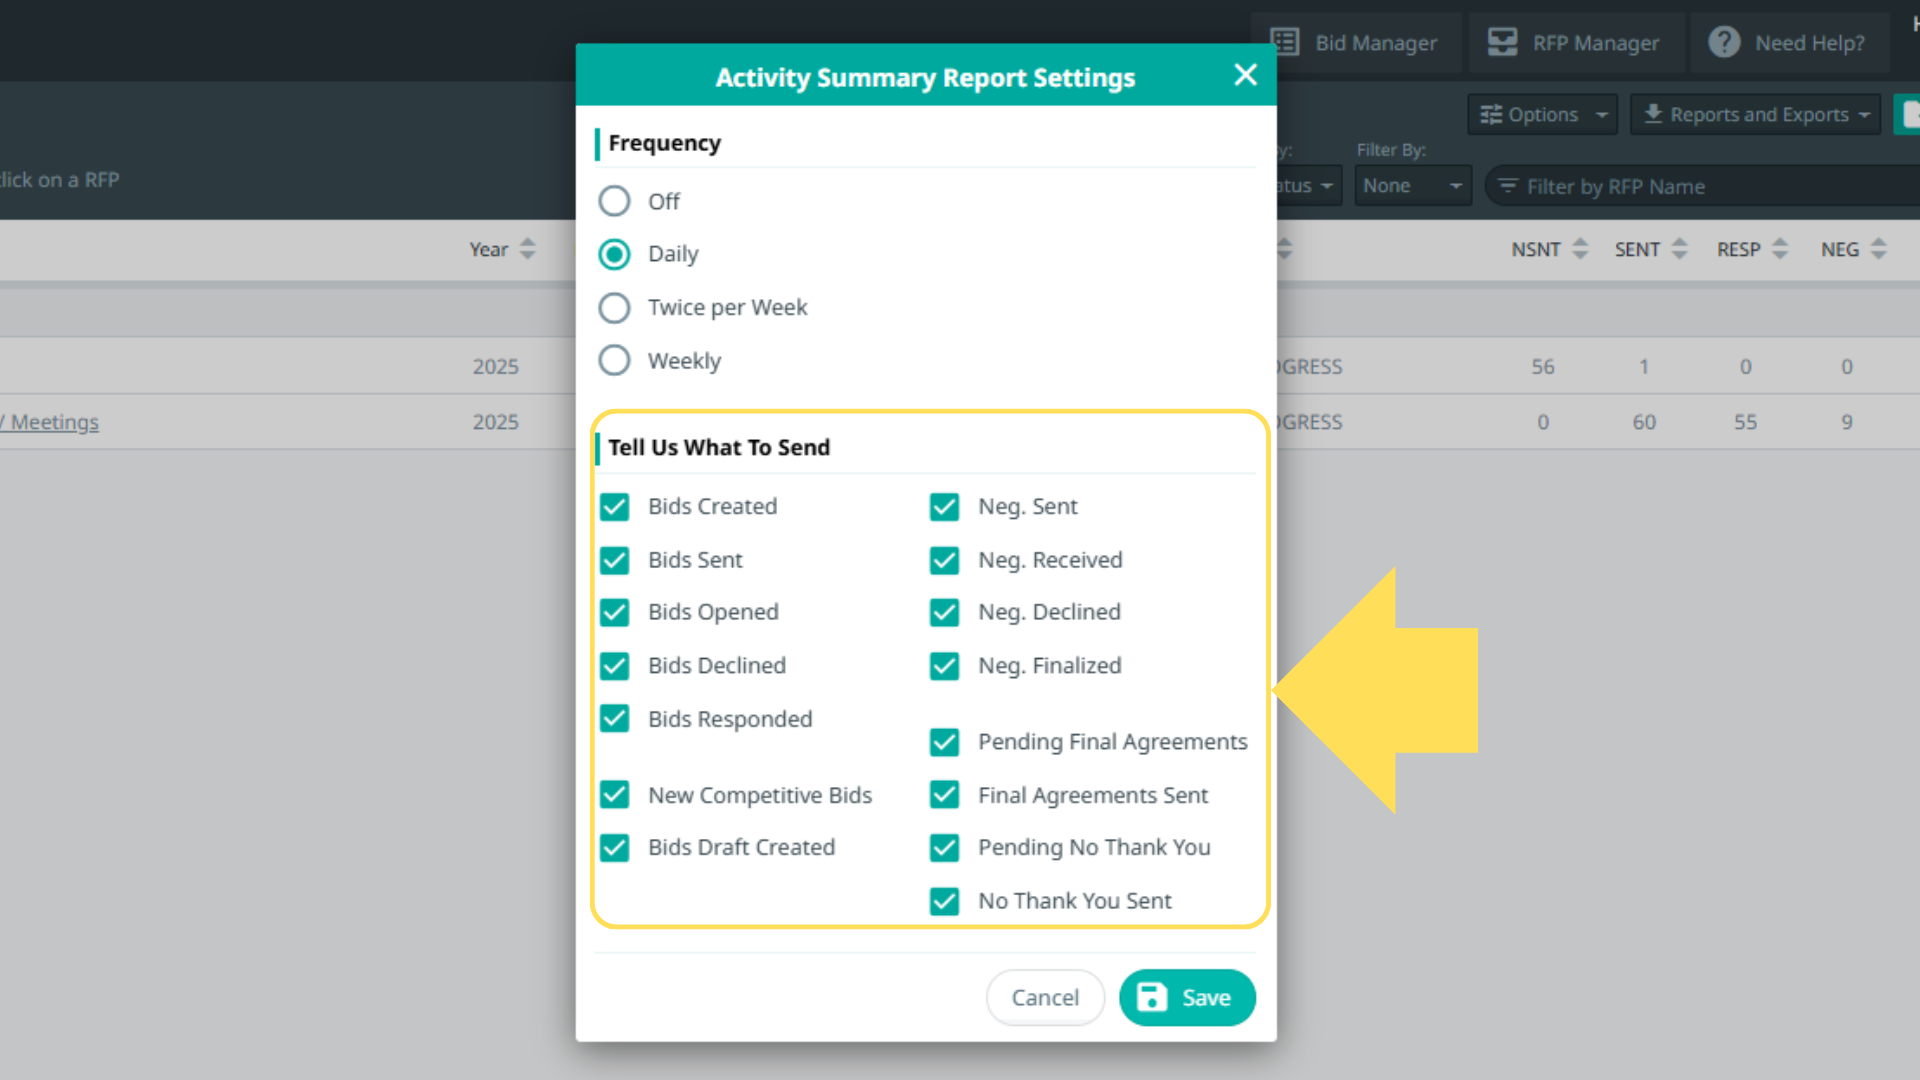Uncheck the Bids Created checkbox

pyautogui.click(x=614, y=507)
